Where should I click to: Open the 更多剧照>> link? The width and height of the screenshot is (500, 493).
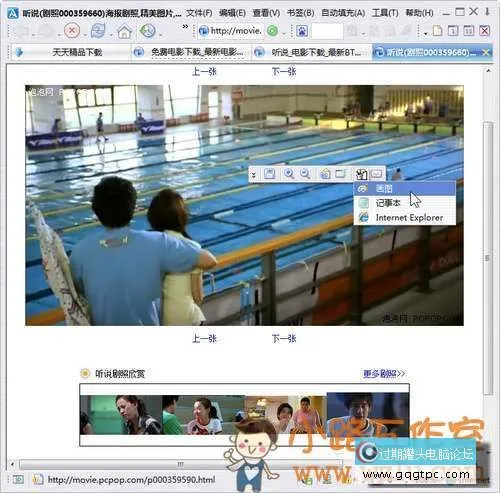384,374
